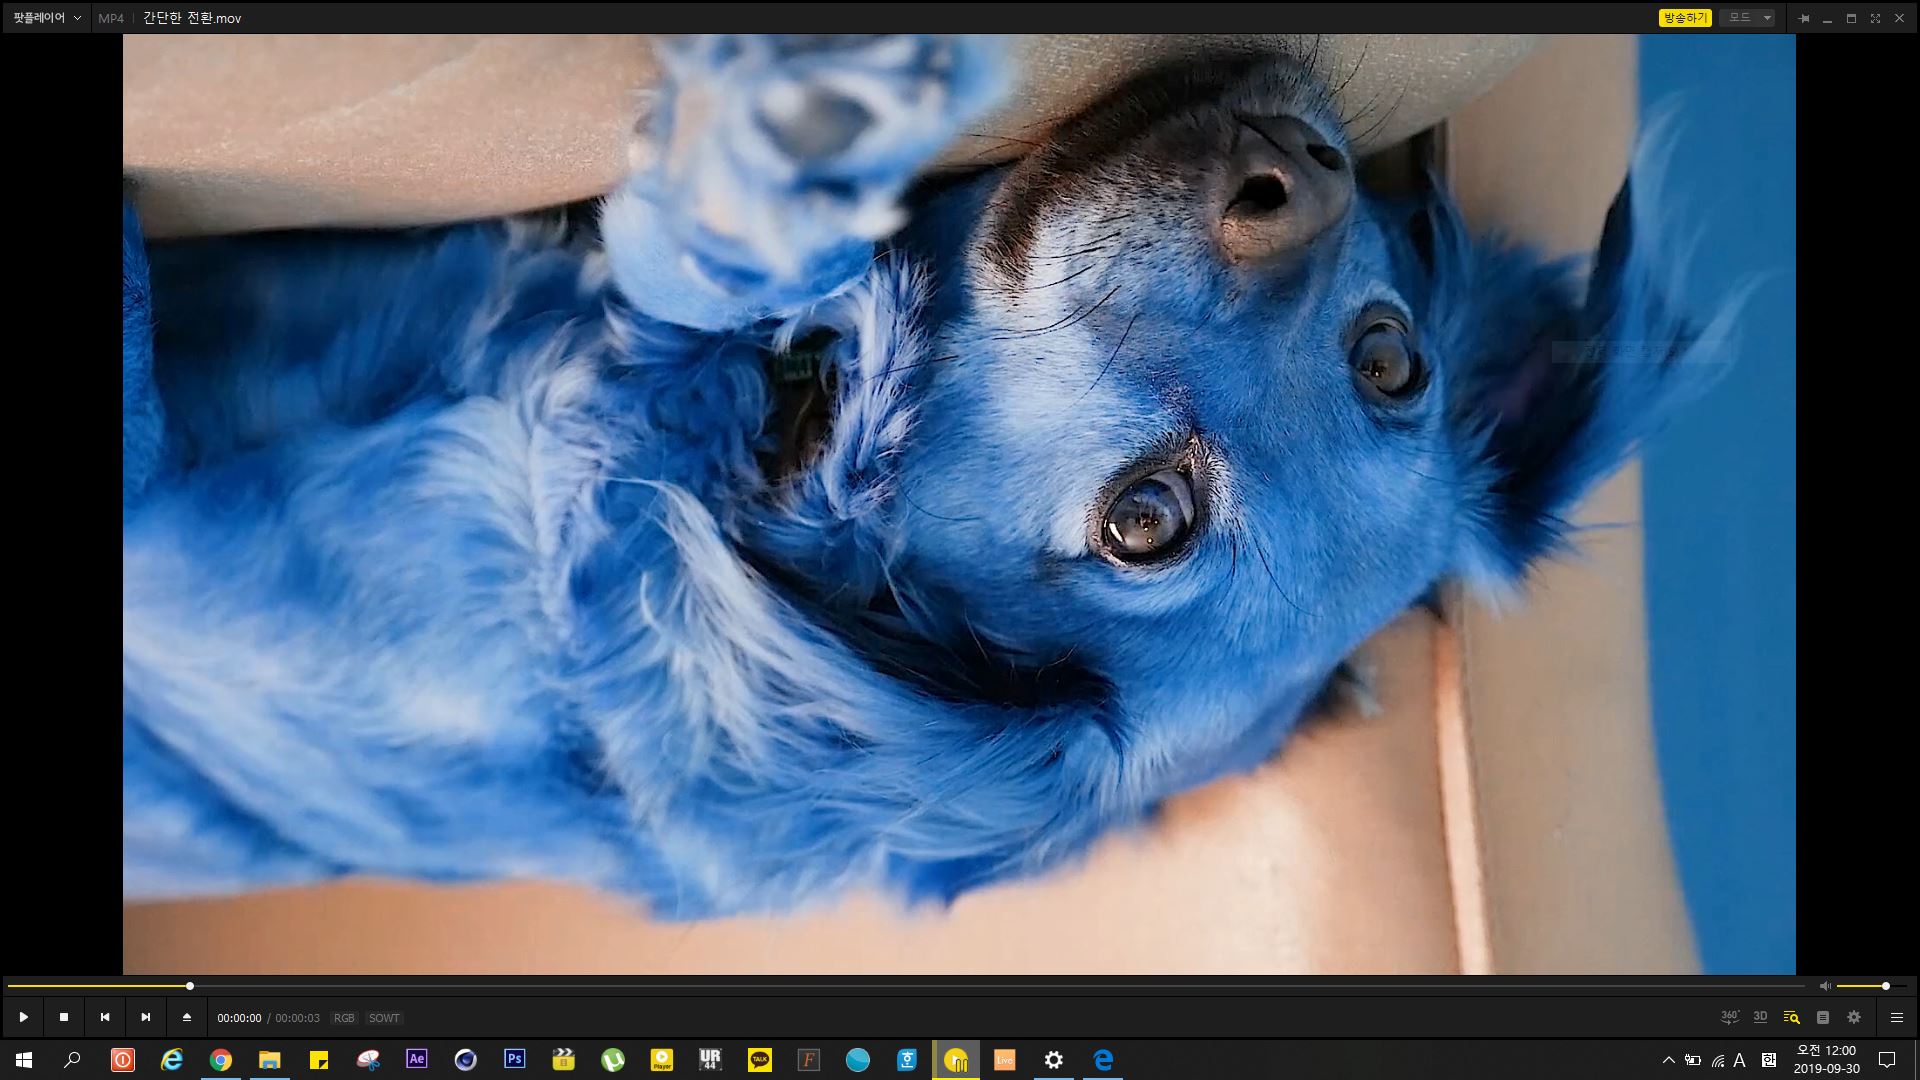Click the volume slider handle
Screen dimensions: 1920x1080
click(x=1886, y=986)
